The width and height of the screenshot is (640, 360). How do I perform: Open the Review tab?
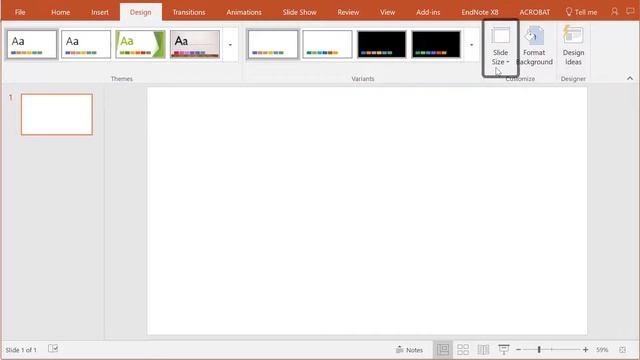pyautogui.click(x=348, y=12)
